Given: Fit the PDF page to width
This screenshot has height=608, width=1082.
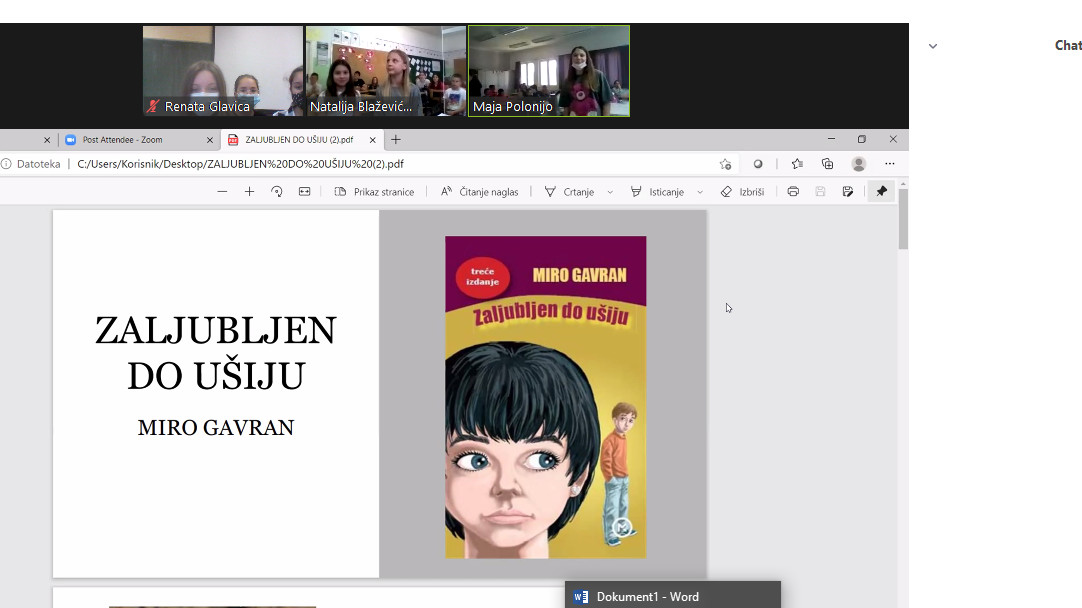Looking at the screenshot, I should [304, 192].
